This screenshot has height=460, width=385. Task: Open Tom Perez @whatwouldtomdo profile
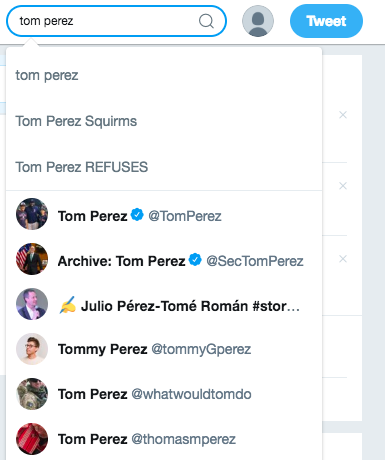click(x=164, y=394)
